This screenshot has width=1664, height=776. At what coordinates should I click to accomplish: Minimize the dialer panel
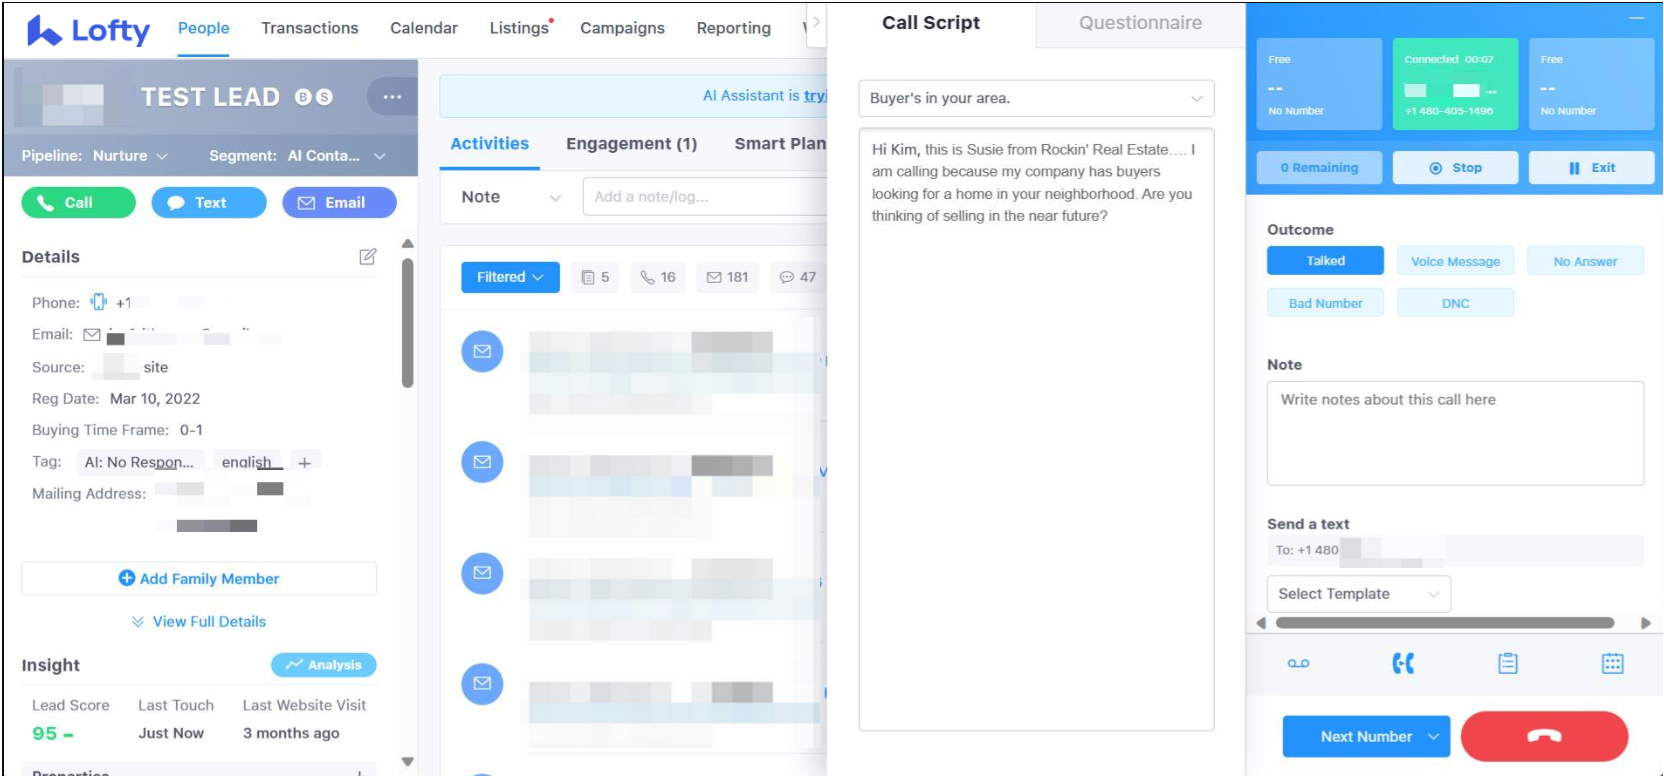[1636, 18]
